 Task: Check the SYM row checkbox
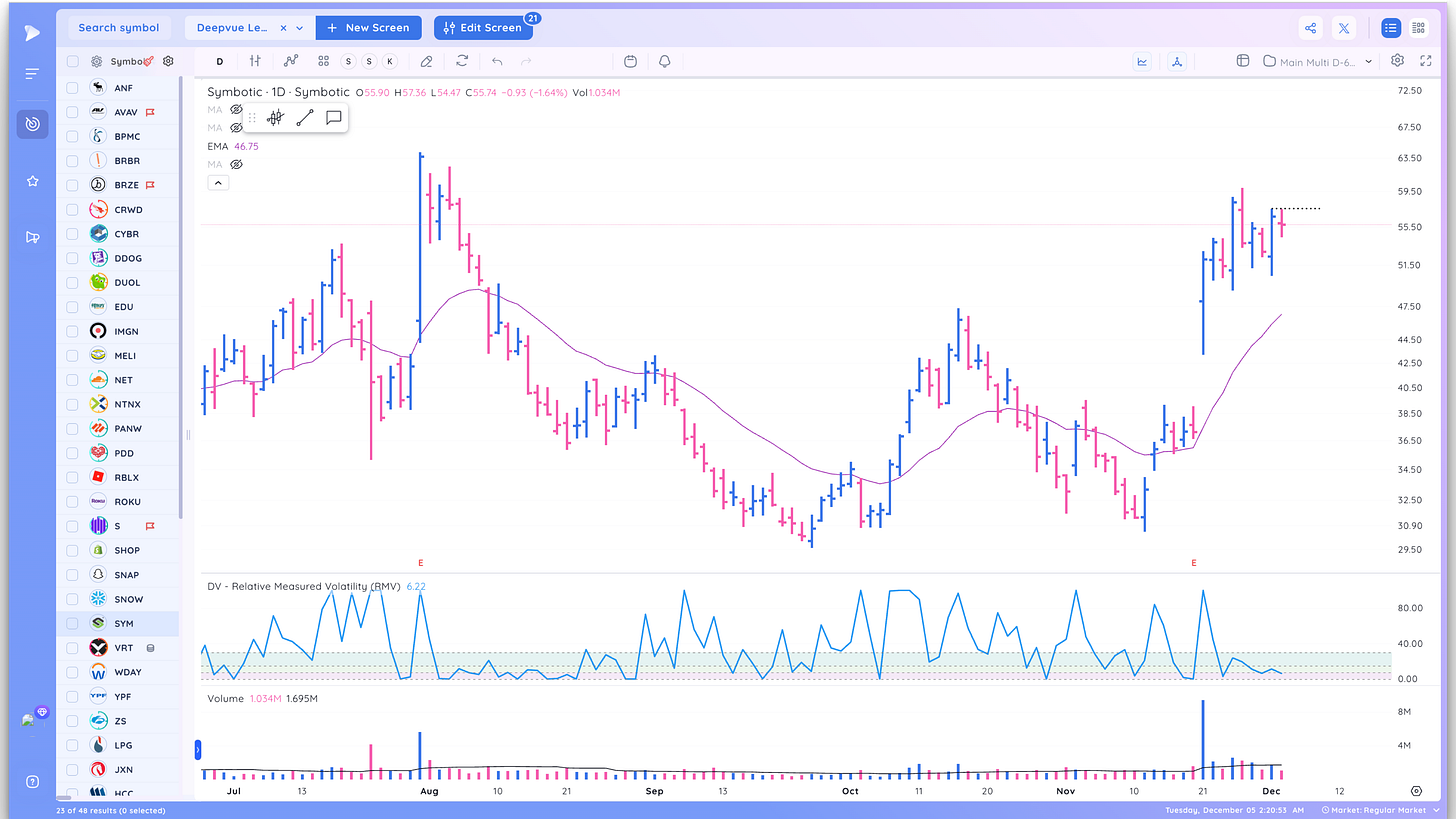pyautogui.click(x=72, y=623)
